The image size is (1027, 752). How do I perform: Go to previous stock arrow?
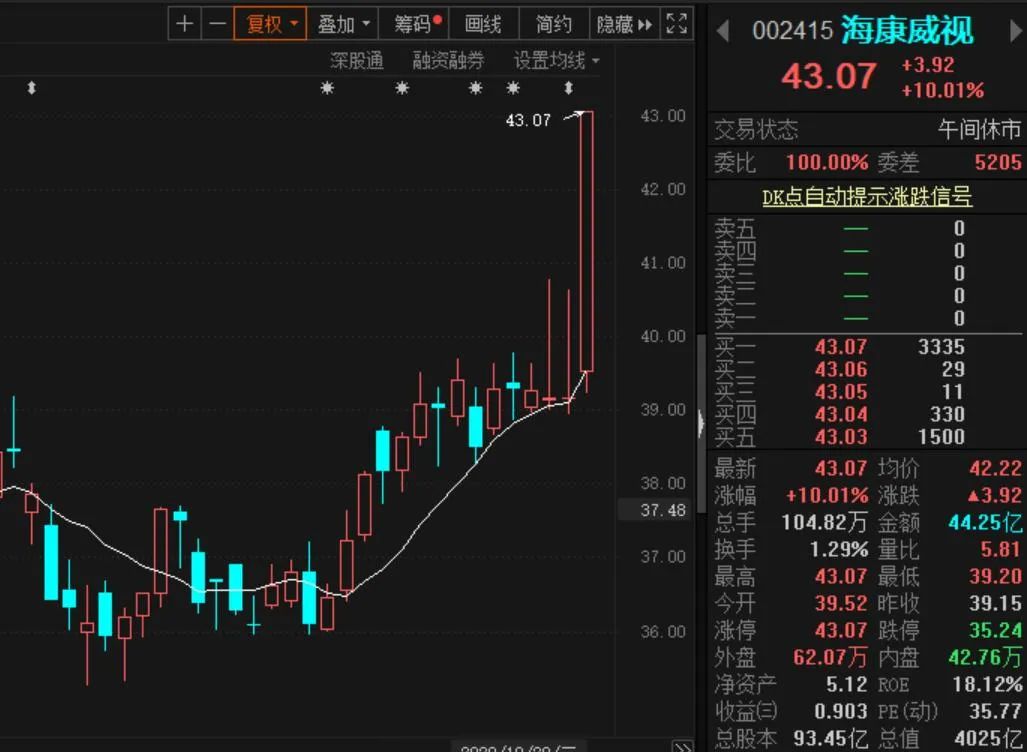click(x=722, y=31)
